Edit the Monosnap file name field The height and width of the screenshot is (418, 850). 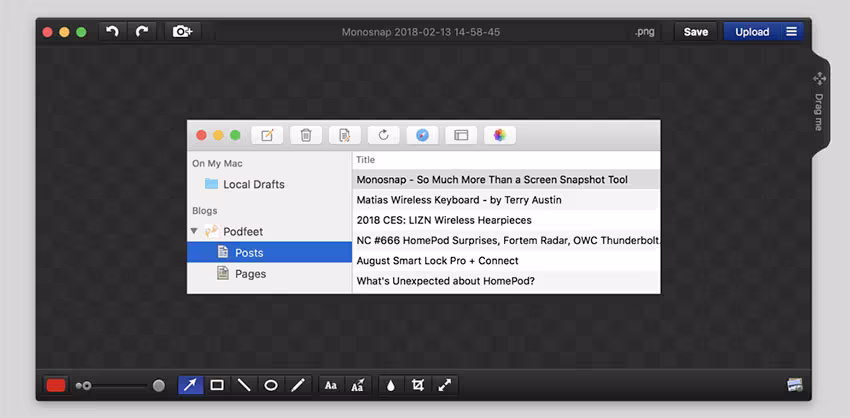click(x=421, y=32)
